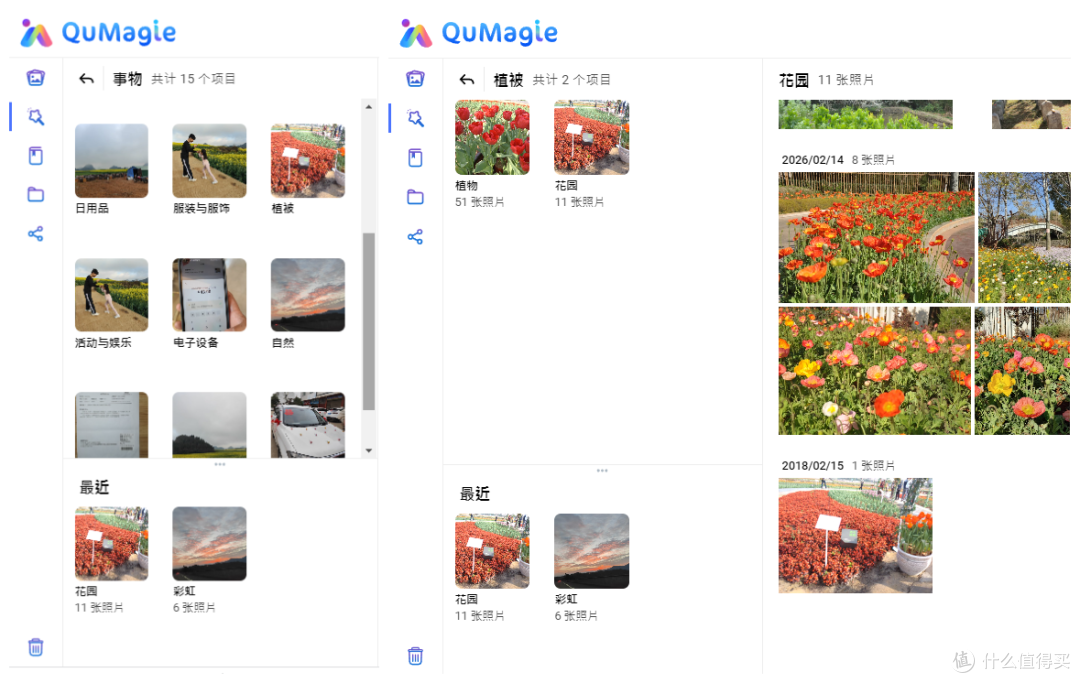Open the trash bin in left window sidebar
The image size is (1080, 683).
pyautogui.click(x=36, y=647)
